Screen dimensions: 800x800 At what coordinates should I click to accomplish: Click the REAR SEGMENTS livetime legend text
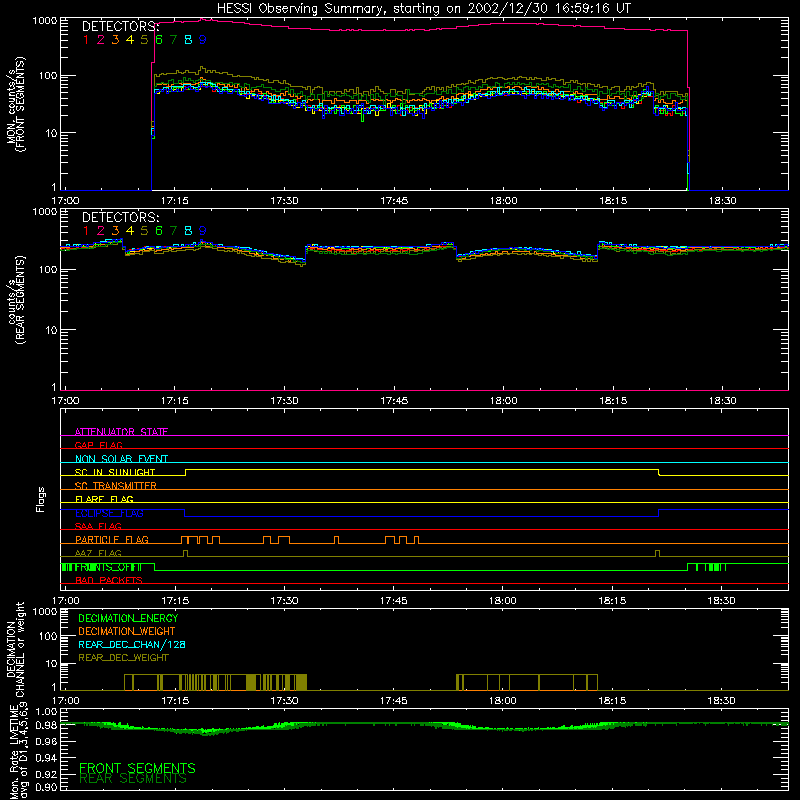coord(133,779)
